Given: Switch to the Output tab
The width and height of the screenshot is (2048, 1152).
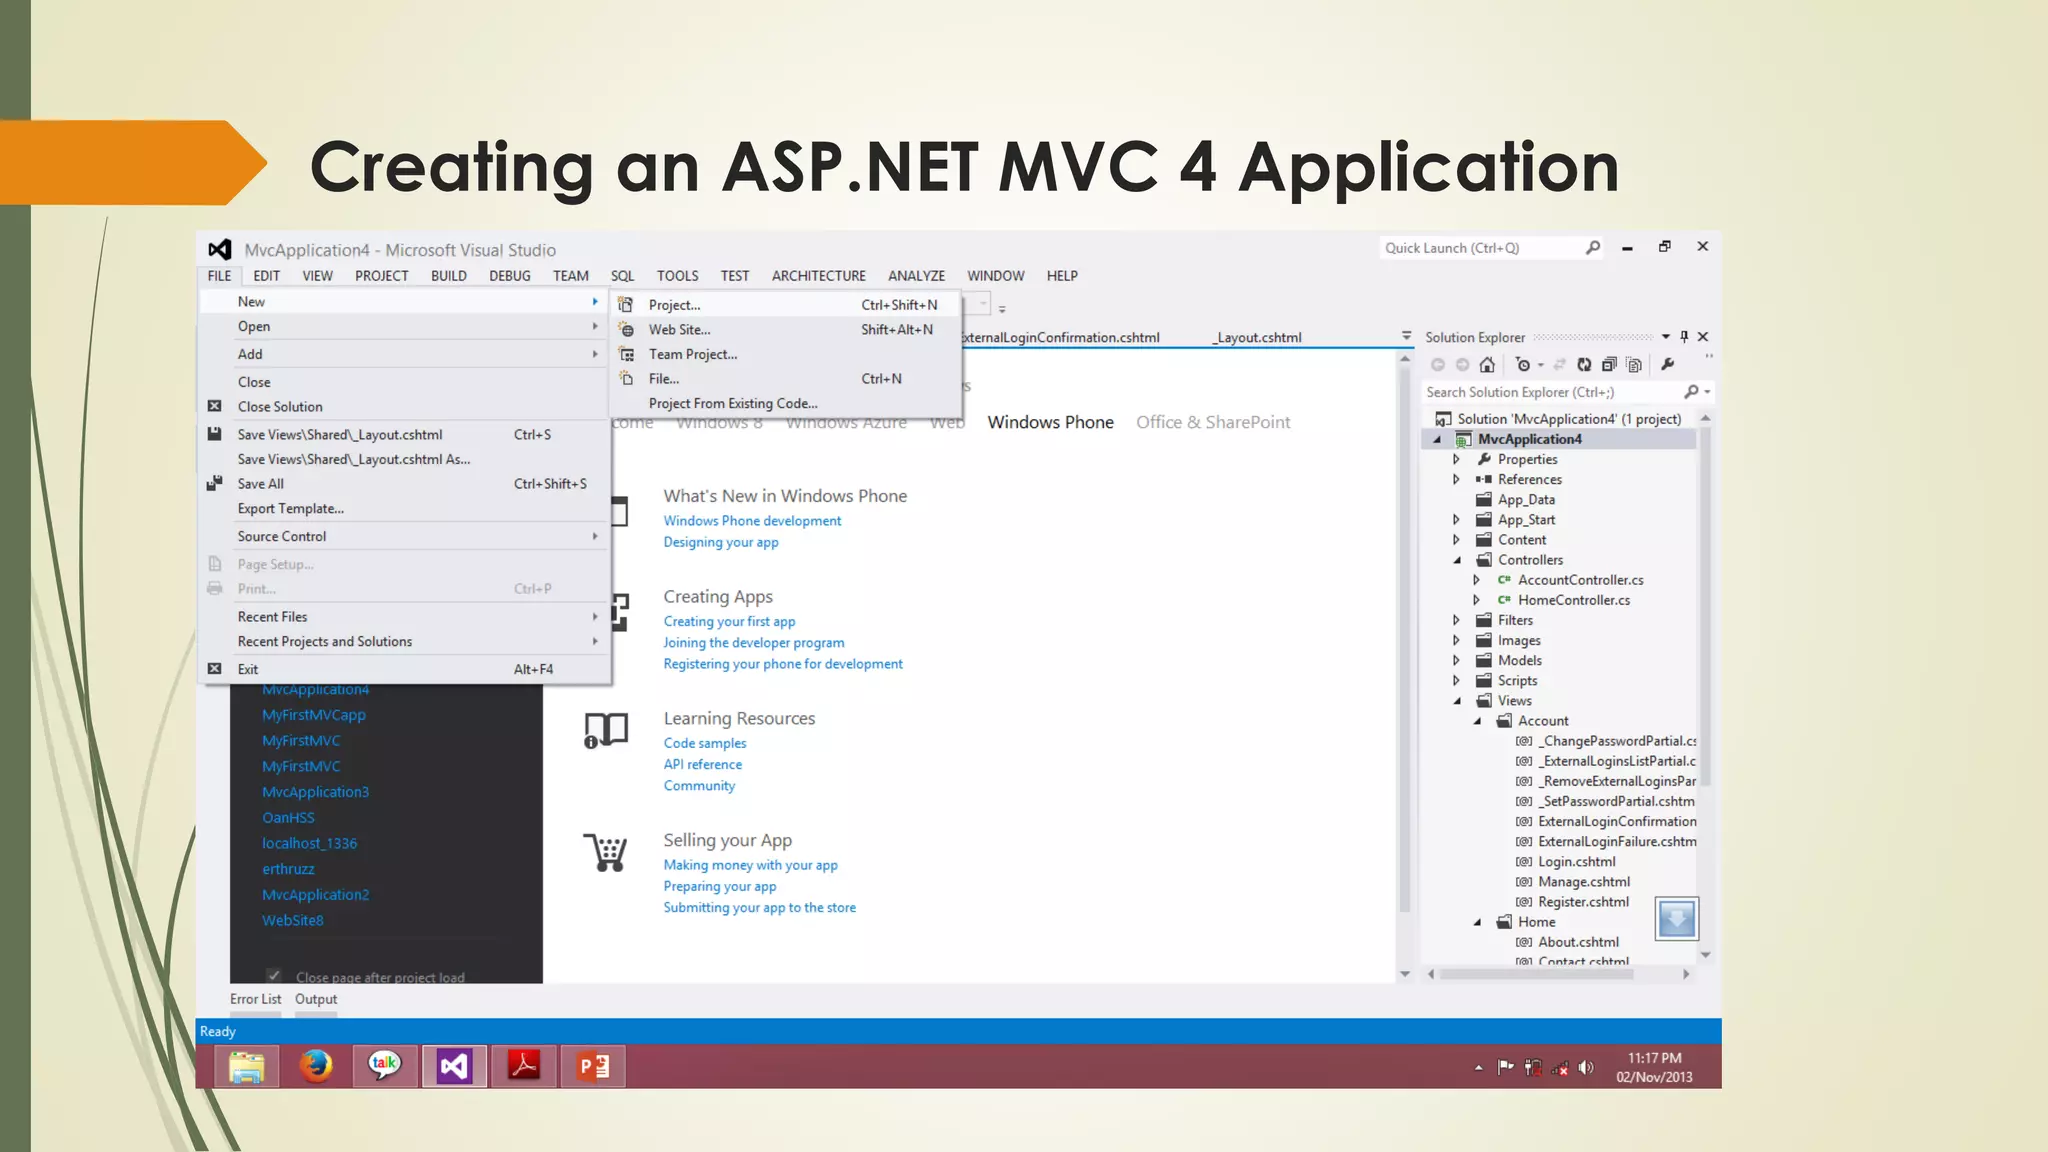Looking at the screenshot, I should pos(316,999).
